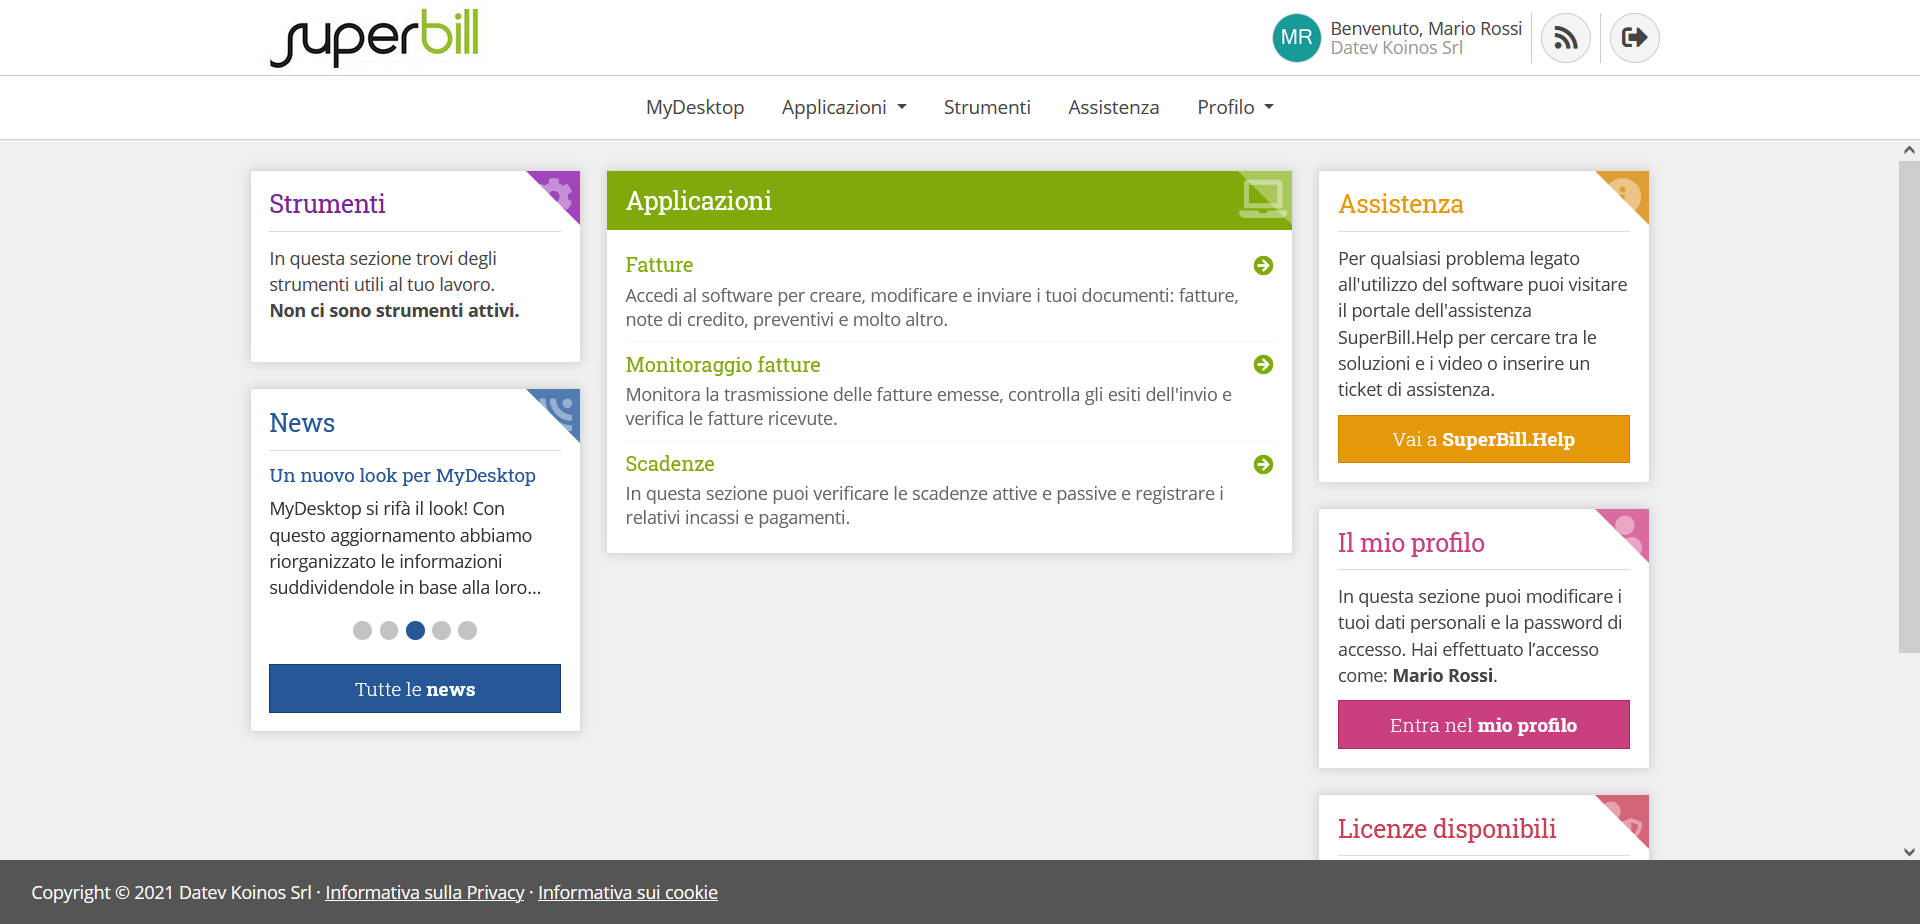Click the Strumenti card heading
Viewport: 1920px width, 924px height.
coord(327,204)
